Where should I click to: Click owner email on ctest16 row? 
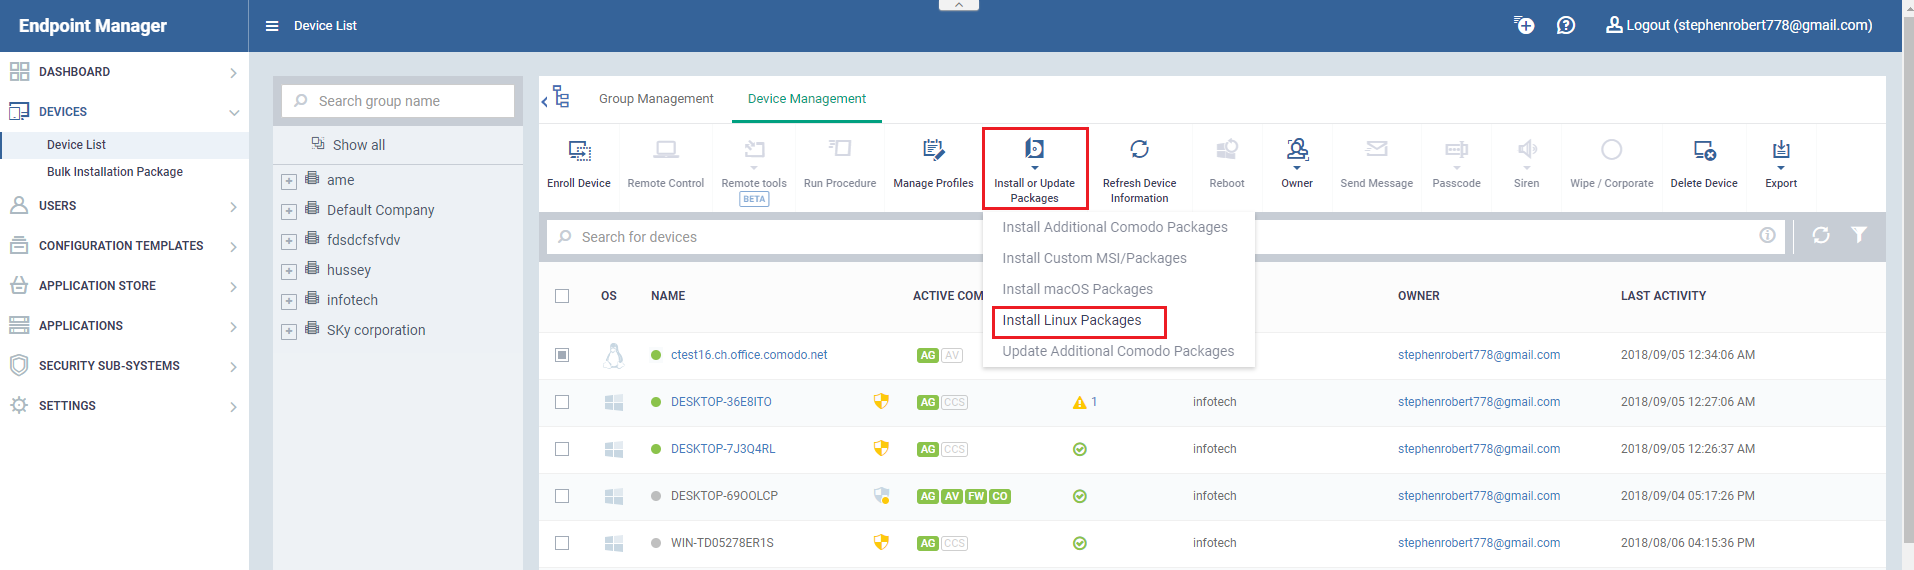point(1479,355)
